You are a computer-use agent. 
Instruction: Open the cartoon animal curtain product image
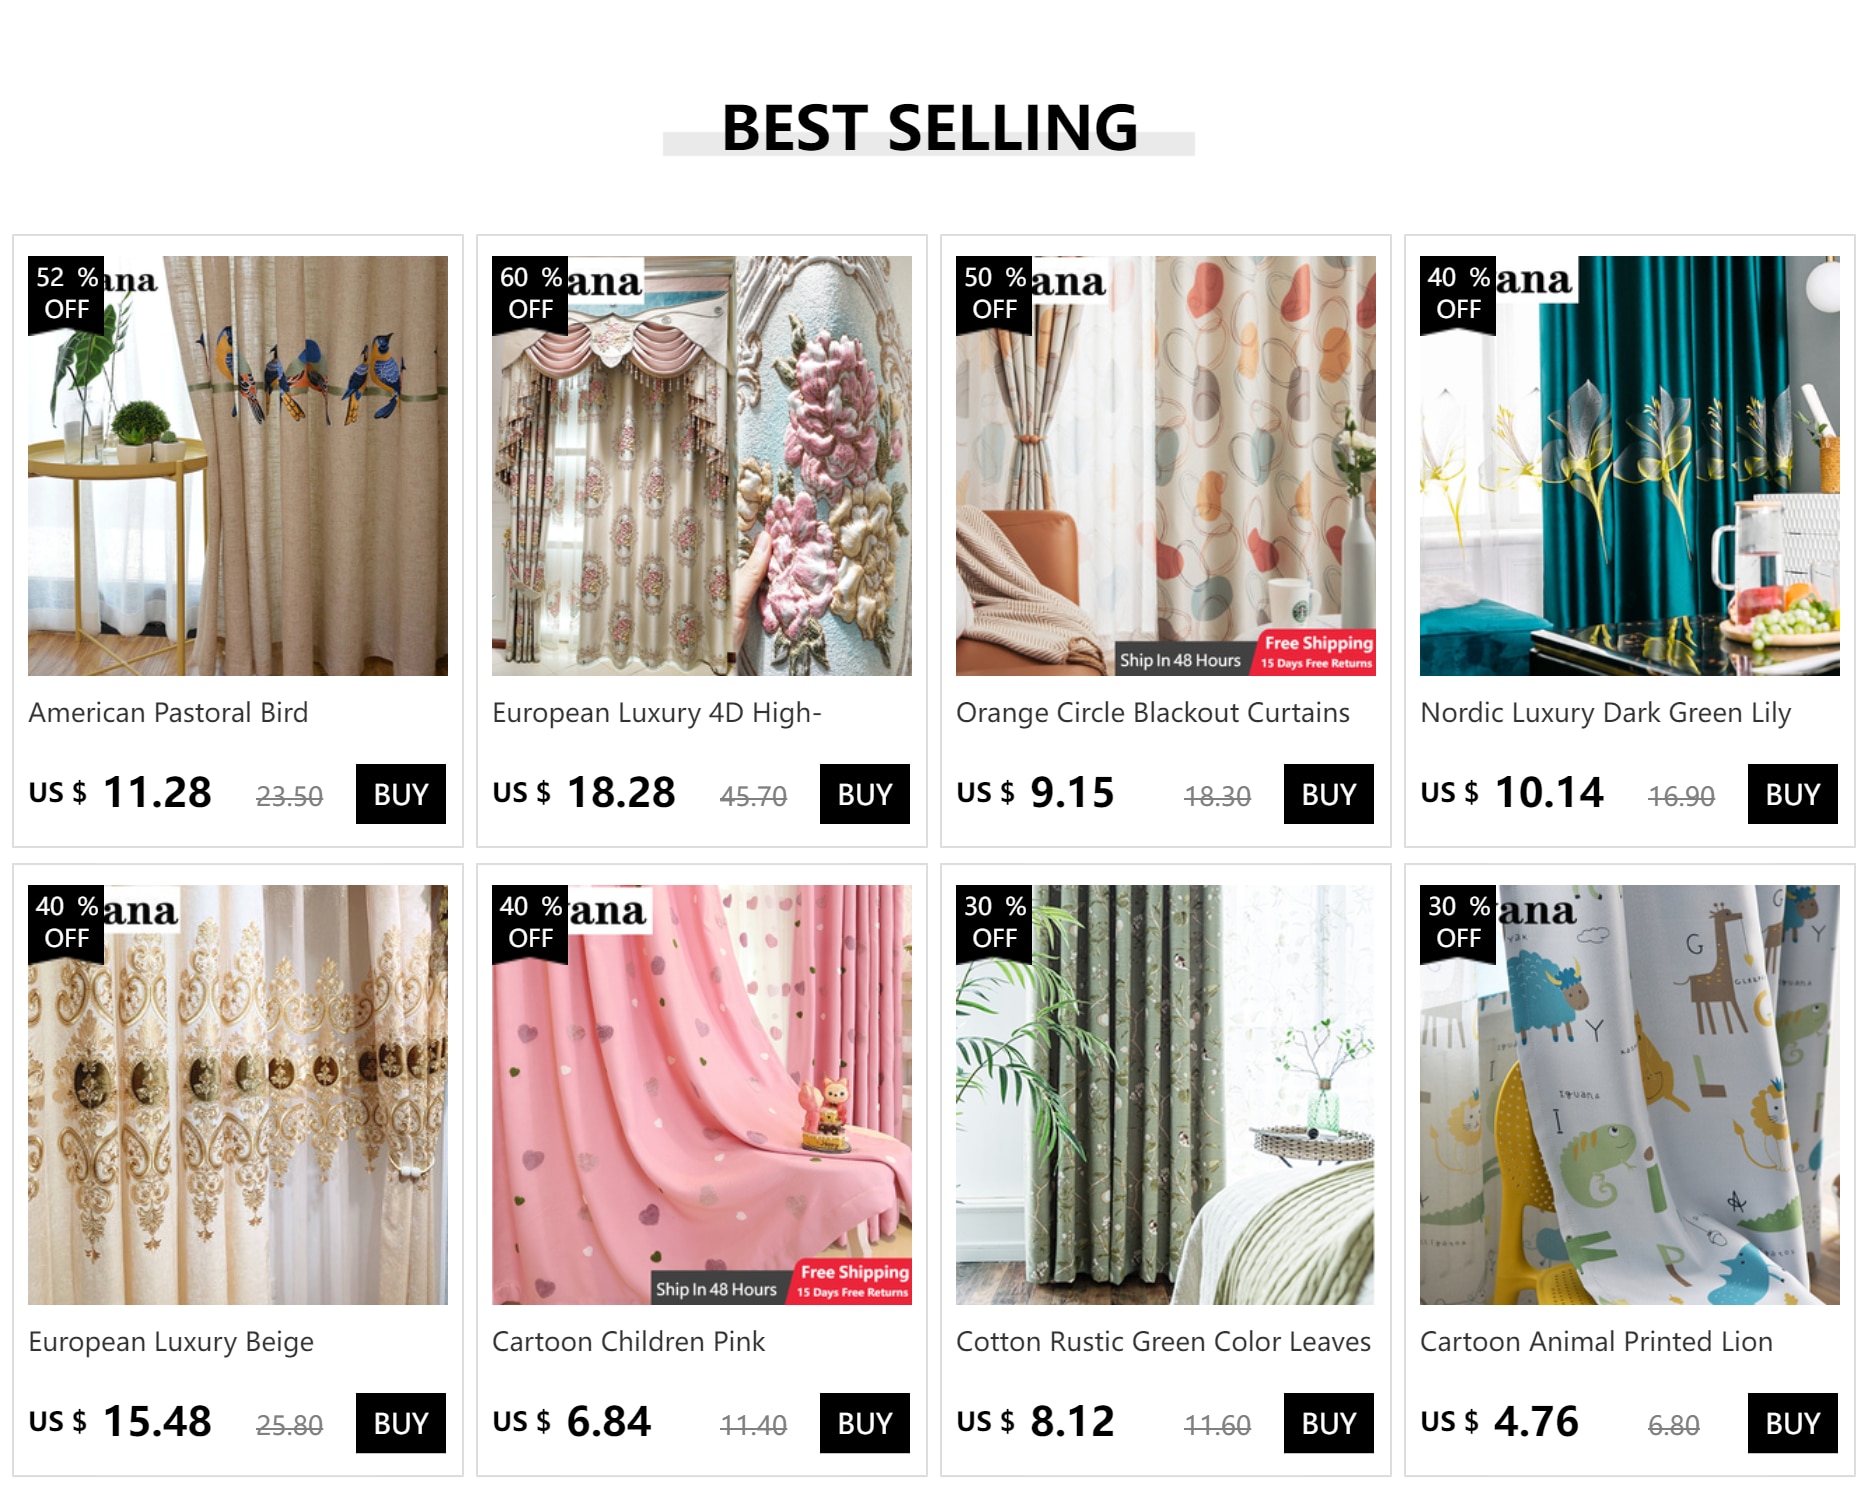1630,1095
